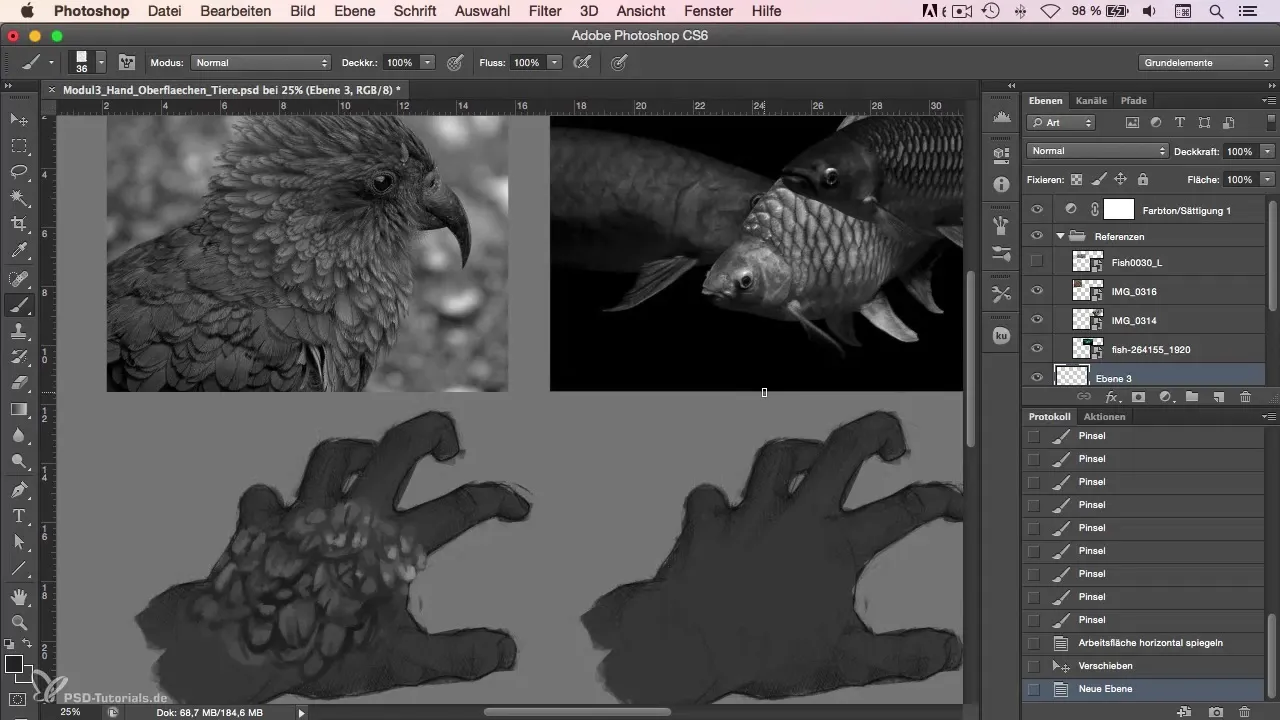Hide the IMG_0316 layer
This screenshot has height=720, width=1280.
(1037, 291)
